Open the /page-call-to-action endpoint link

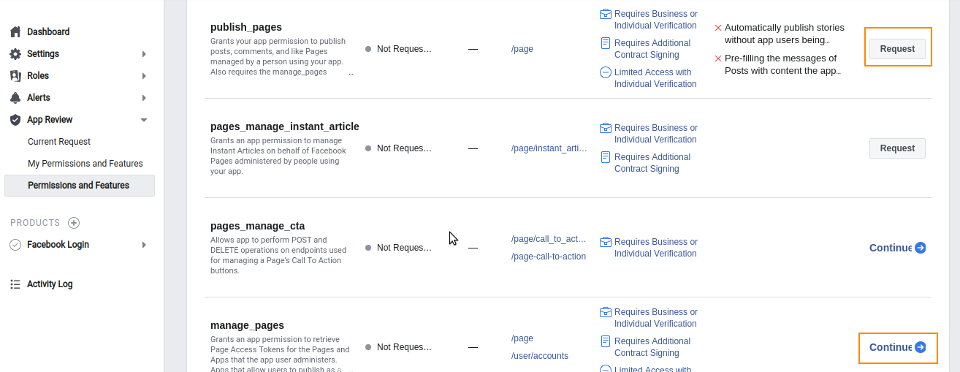click(549, 256)
